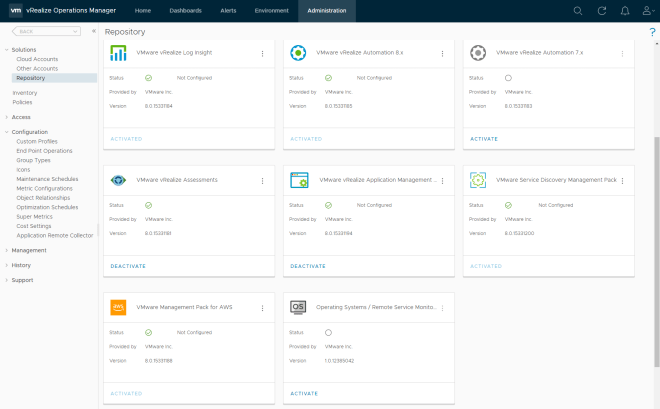
Task: Go to the Home tab
Action: point(143,11)
